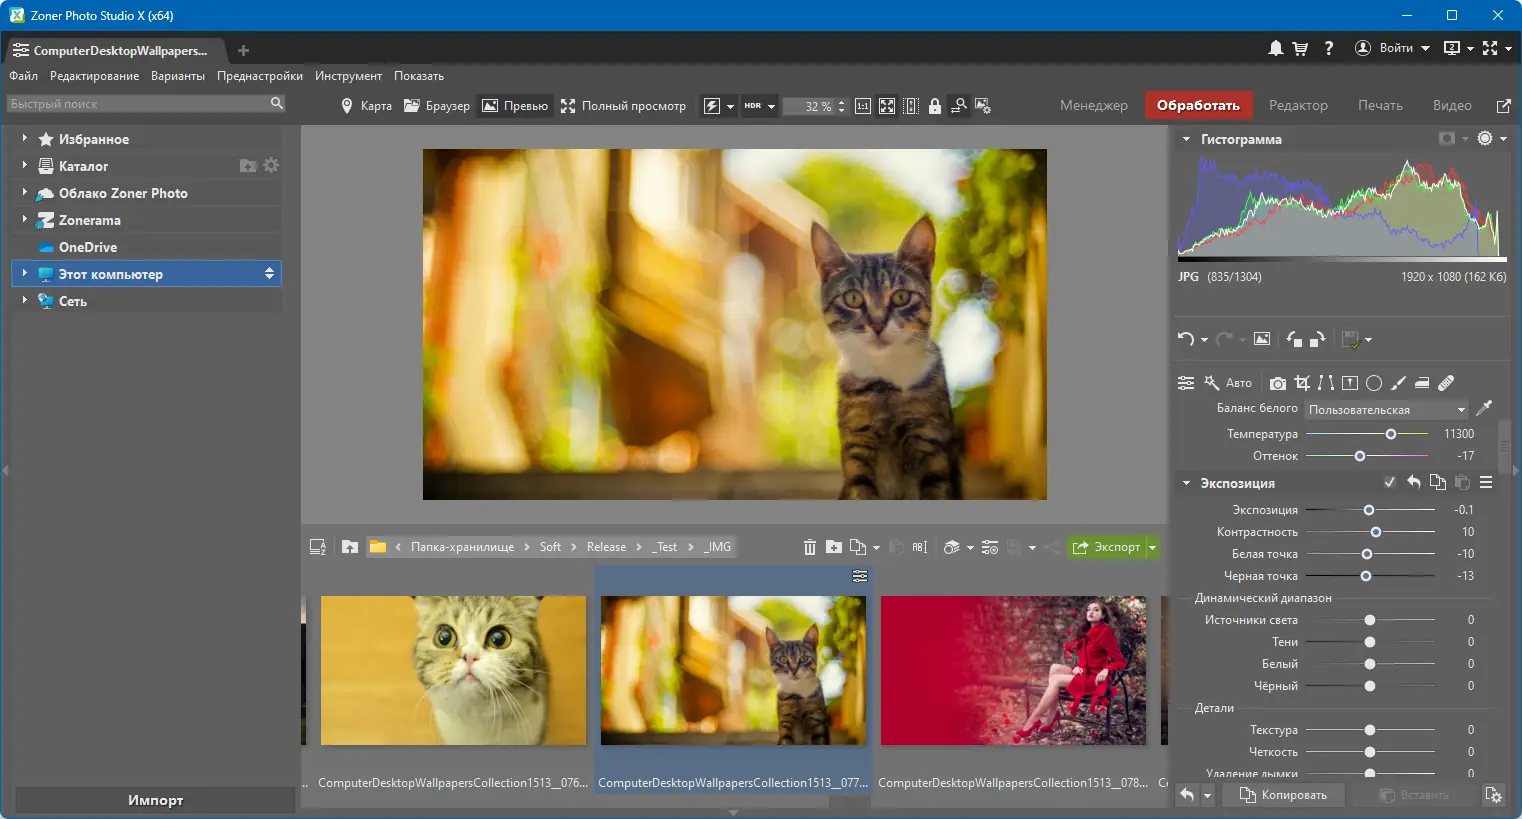Activate the healing bandage tool
The width and height of the screenshot is (1522, 819).
(1446, 383)
